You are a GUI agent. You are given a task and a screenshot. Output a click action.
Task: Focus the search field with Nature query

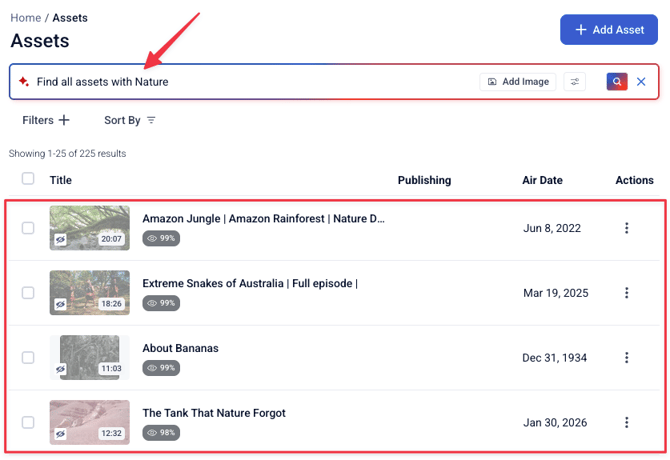250,82
